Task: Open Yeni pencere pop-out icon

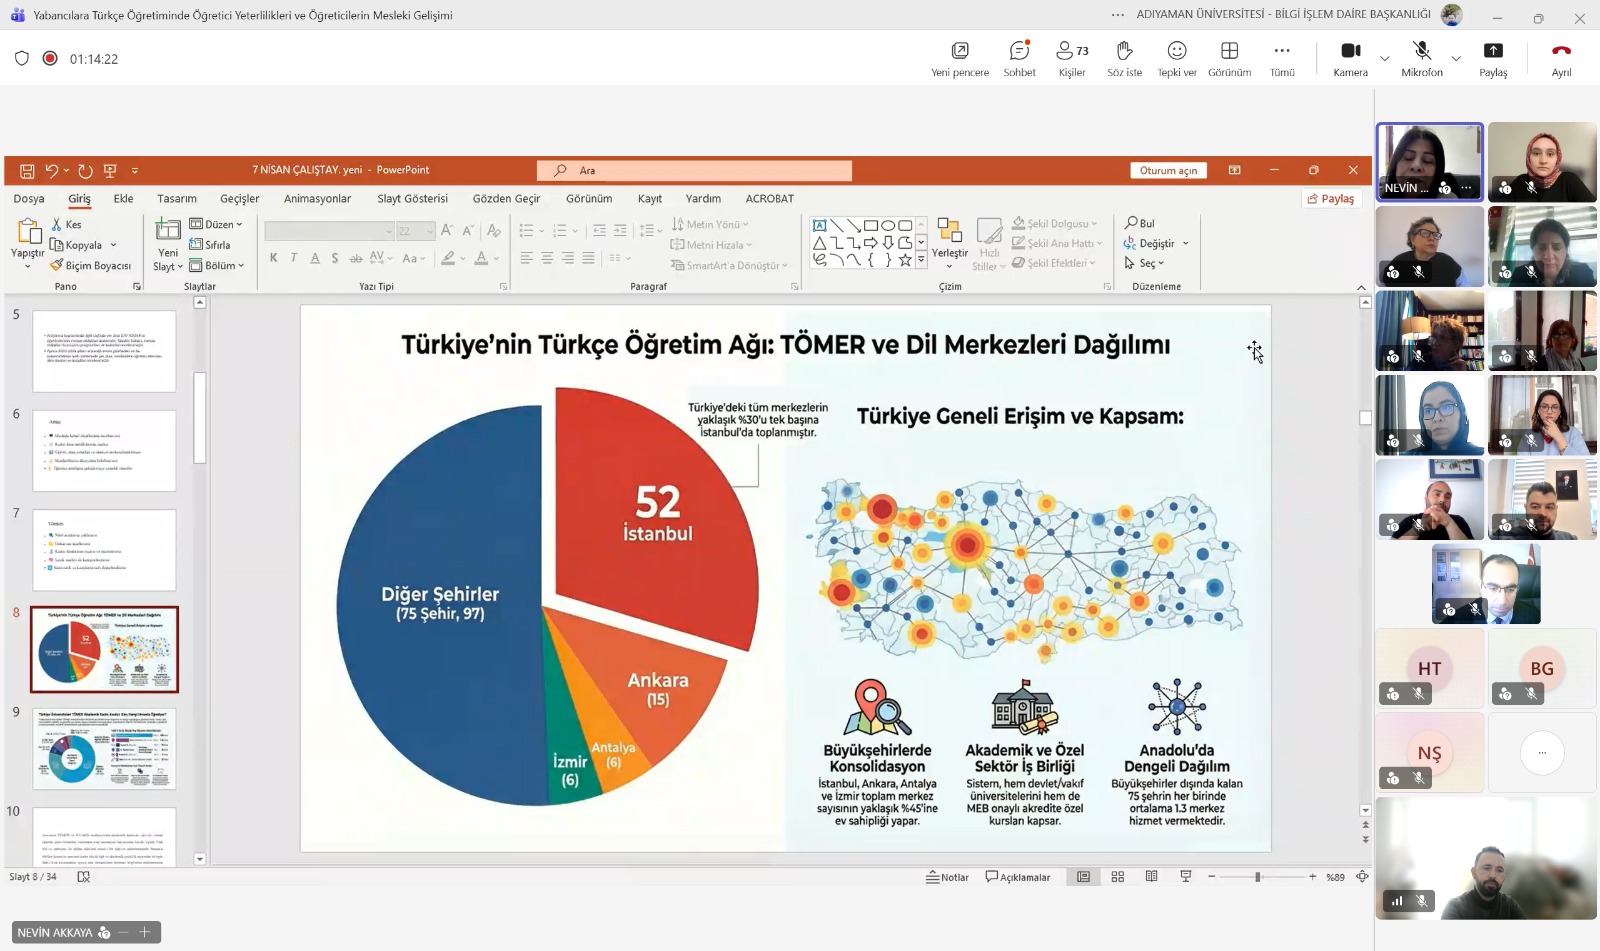Action: pyautogui.click(x=960, y=58)
